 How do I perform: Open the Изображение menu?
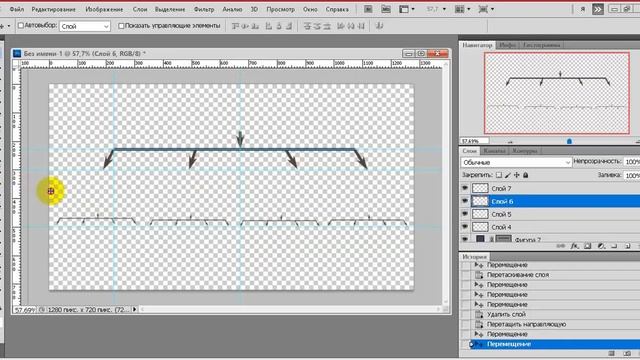(104, 9)
